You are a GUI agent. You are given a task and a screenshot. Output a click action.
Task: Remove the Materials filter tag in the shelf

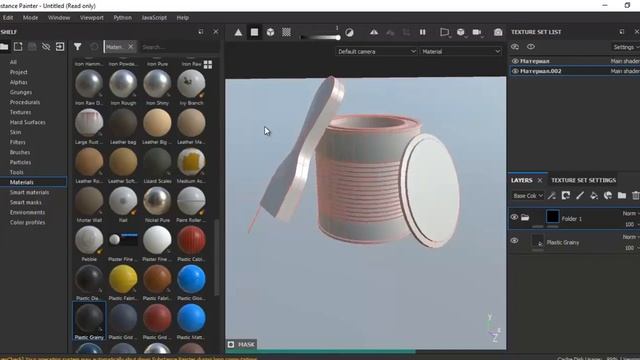tap(131, 47)
